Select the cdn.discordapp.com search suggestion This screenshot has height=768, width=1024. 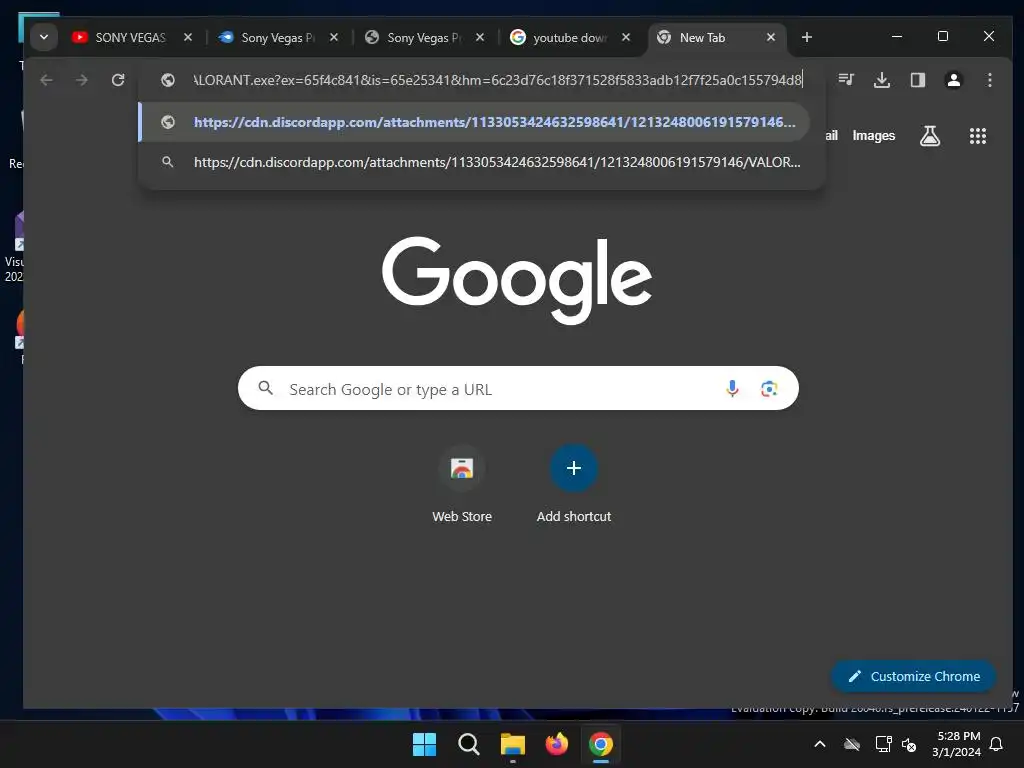tap(475, 162)
